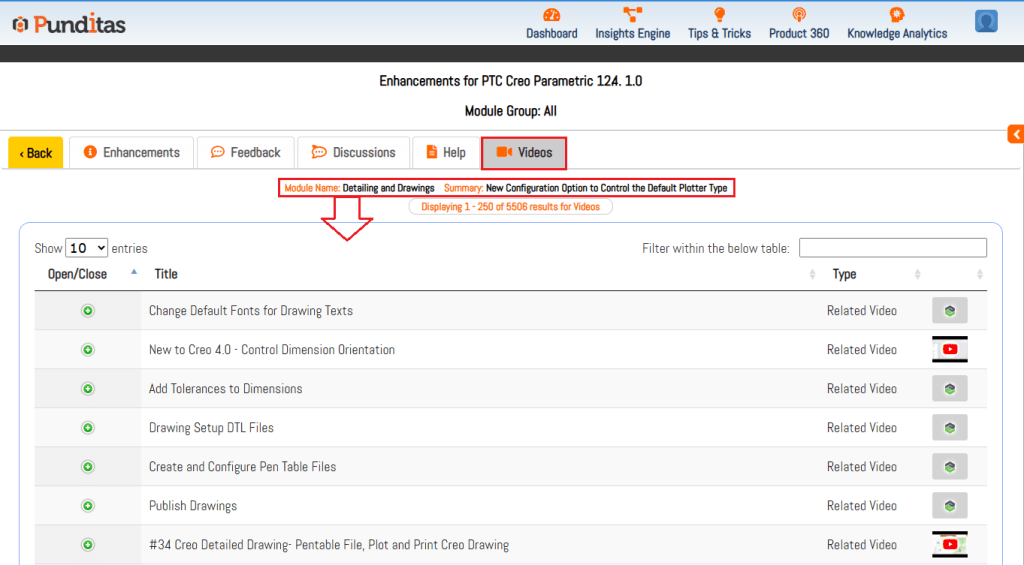Open Insights Engine from the top bar

point(632,15)
